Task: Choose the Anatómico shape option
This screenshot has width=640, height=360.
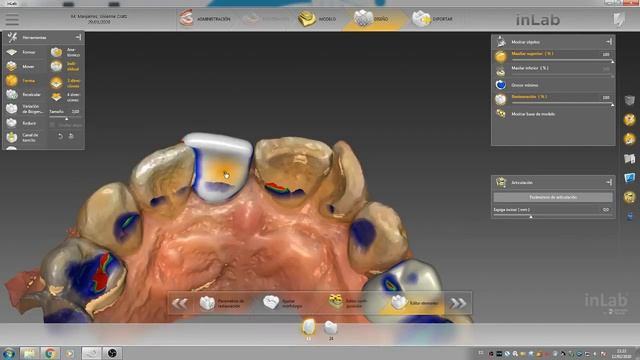Action: [66, 52]
